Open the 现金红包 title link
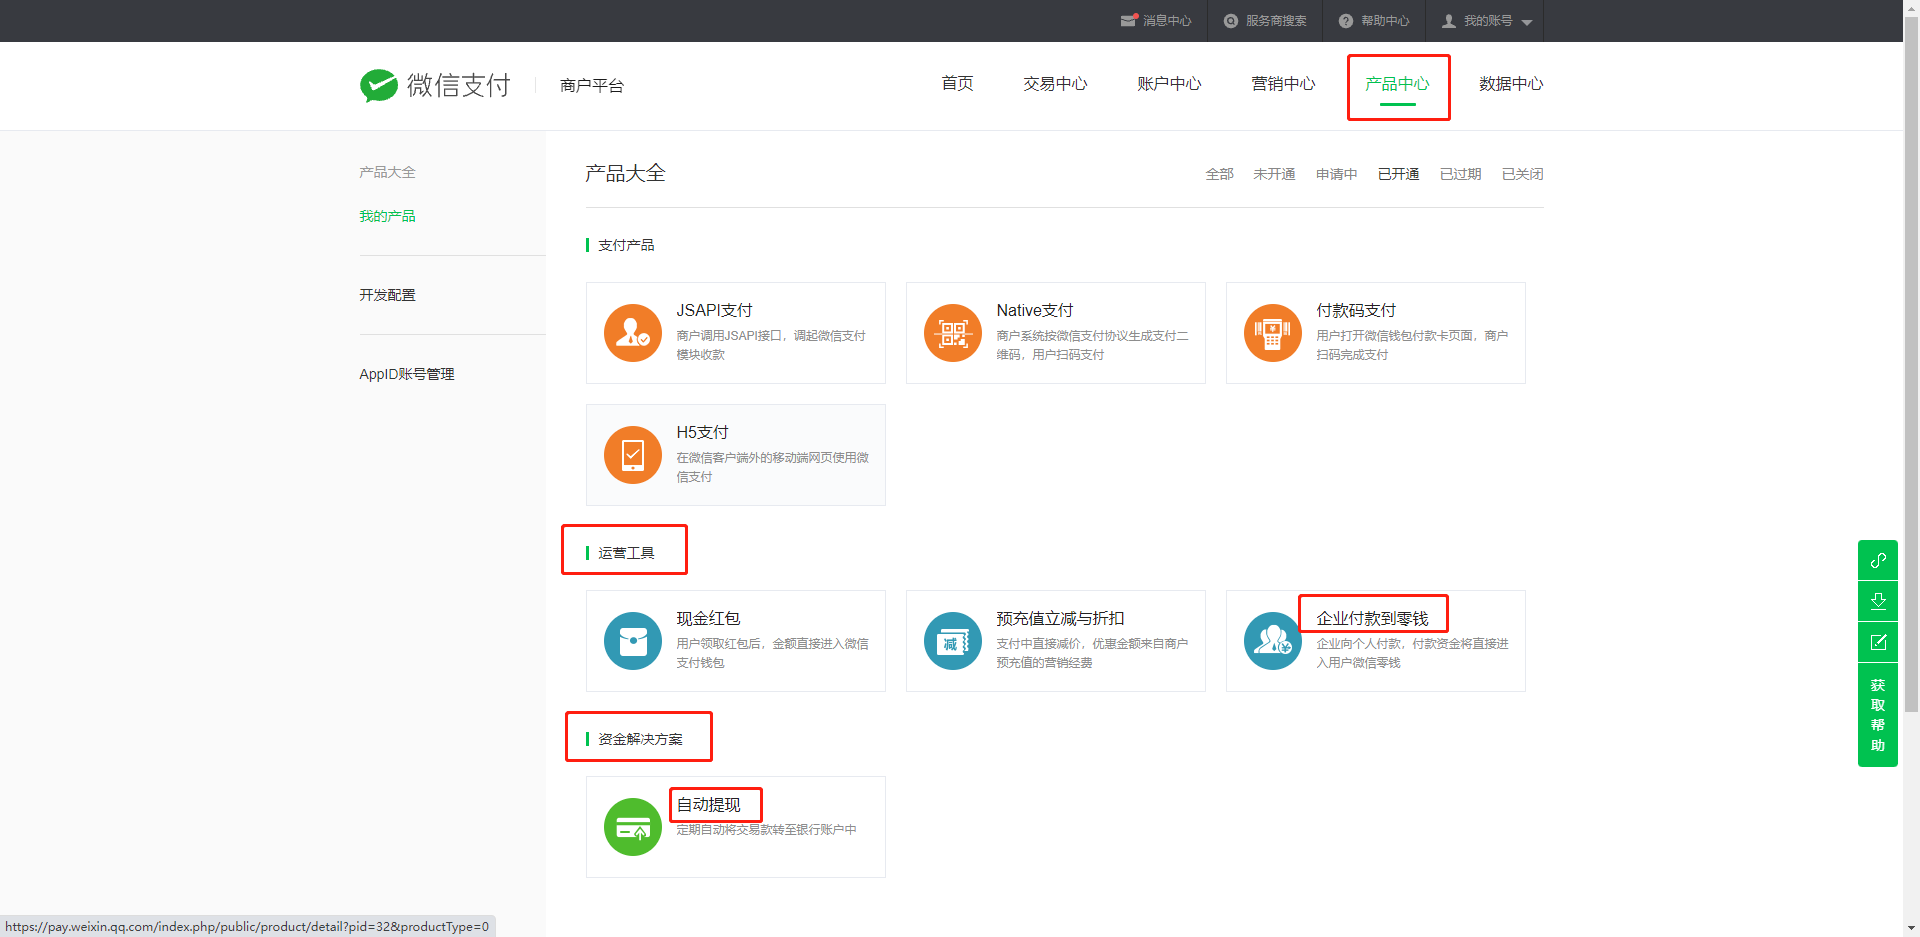The height and width of the screenshot is (937, 1920). (x=708, y=619)
